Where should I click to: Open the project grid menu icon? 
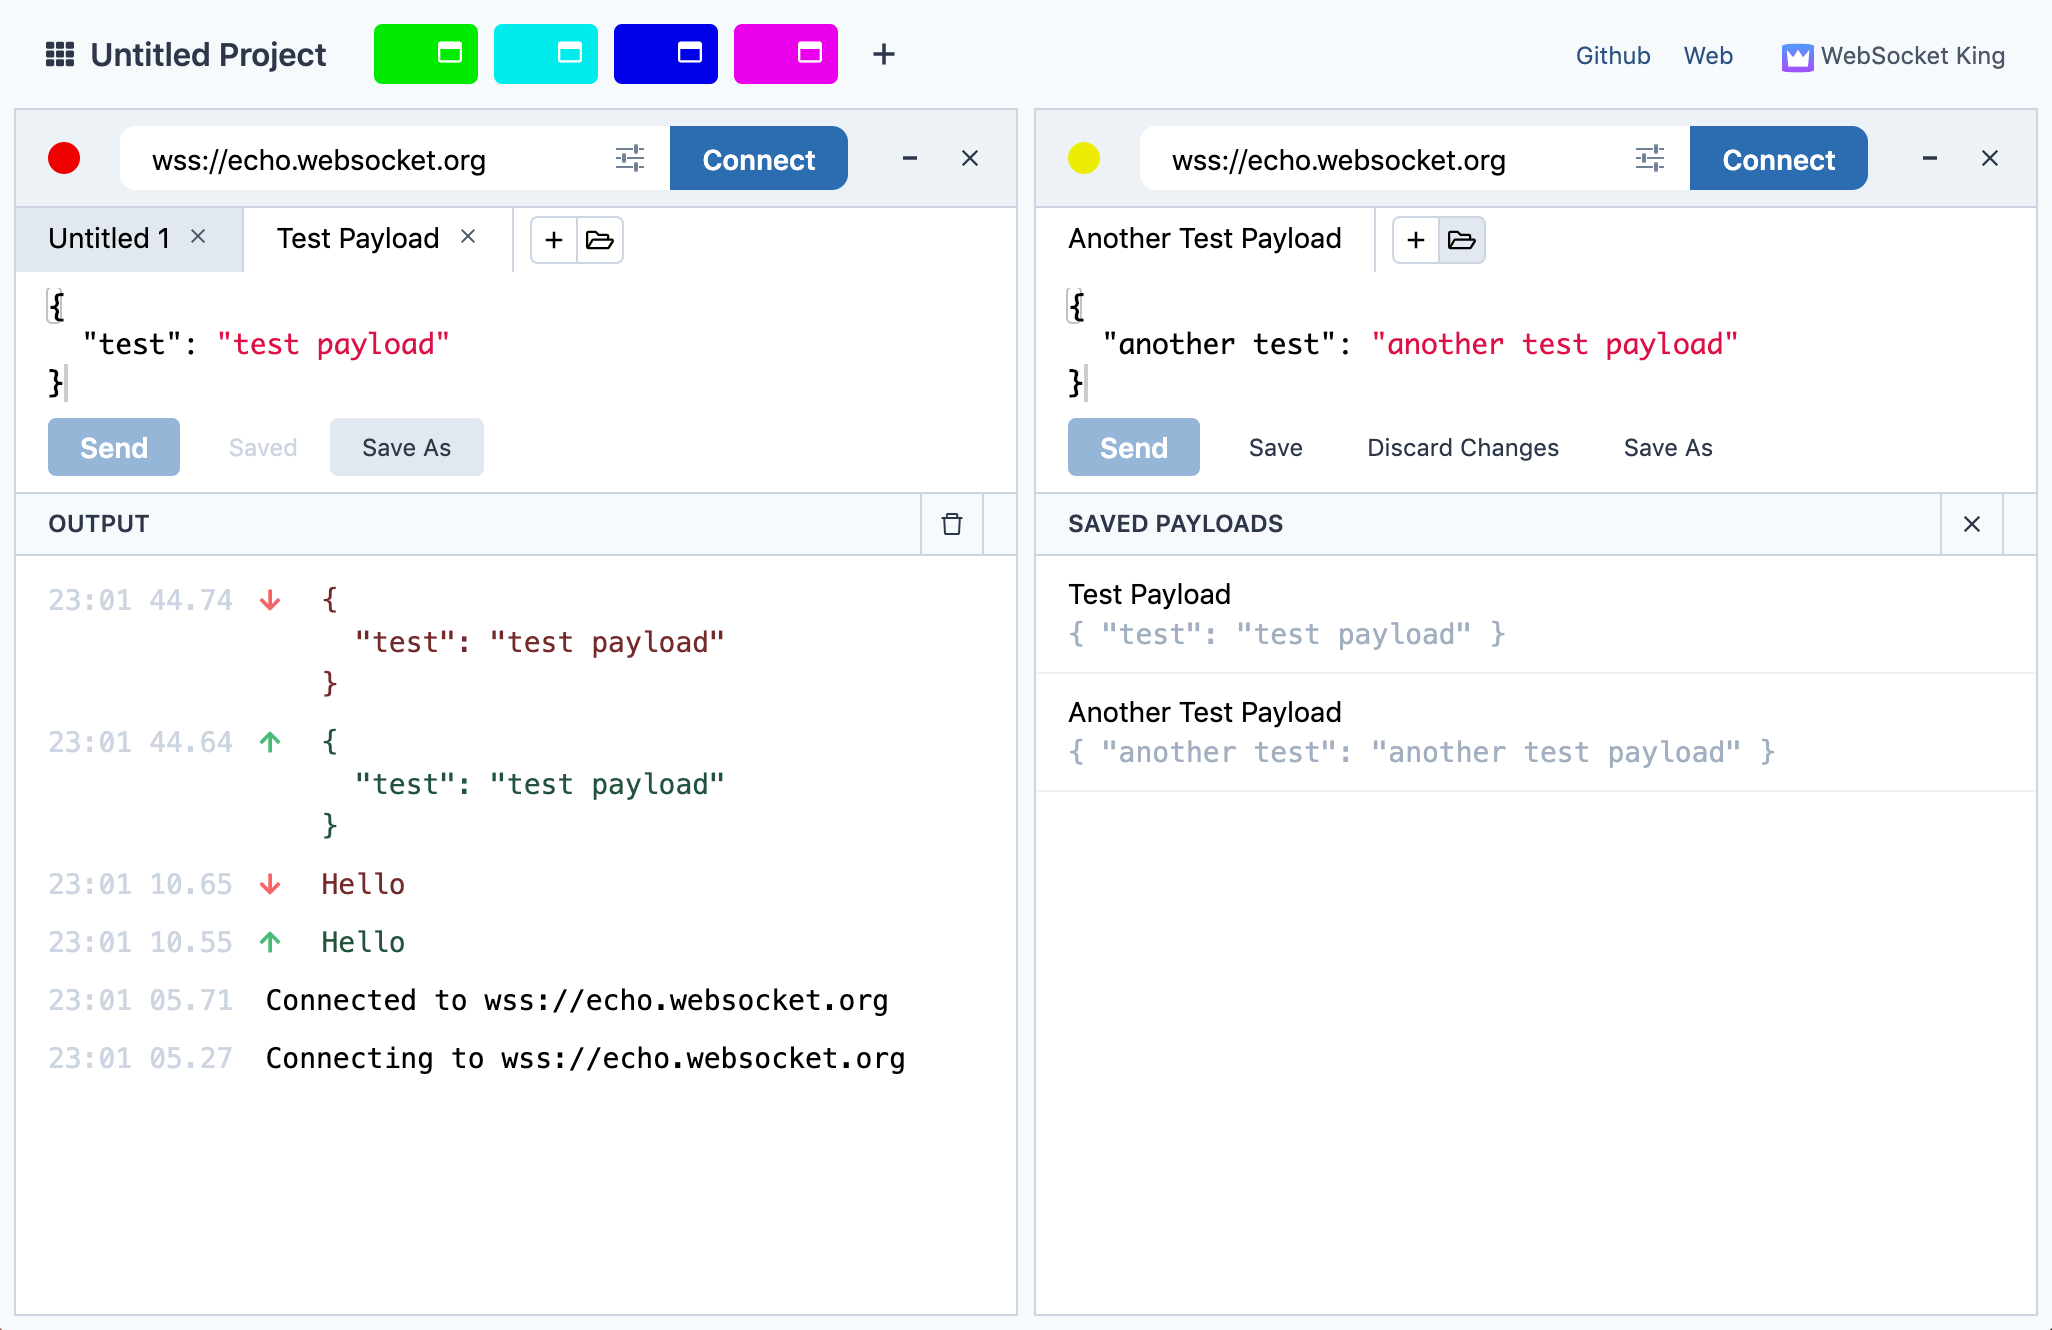pyautogui.click(x=60, y=54)
